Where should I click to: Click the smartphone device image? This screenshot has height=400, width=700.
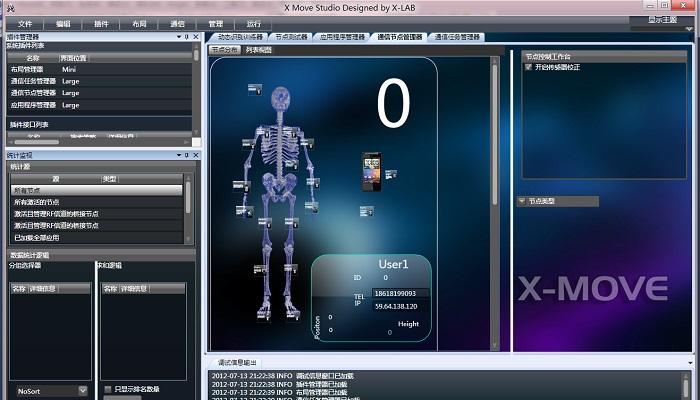pyautogui.click(x=372, y=172)
